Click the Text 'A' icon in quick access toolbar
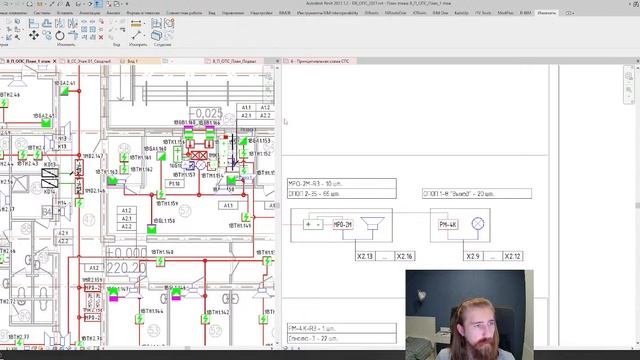 pos(68,4)
